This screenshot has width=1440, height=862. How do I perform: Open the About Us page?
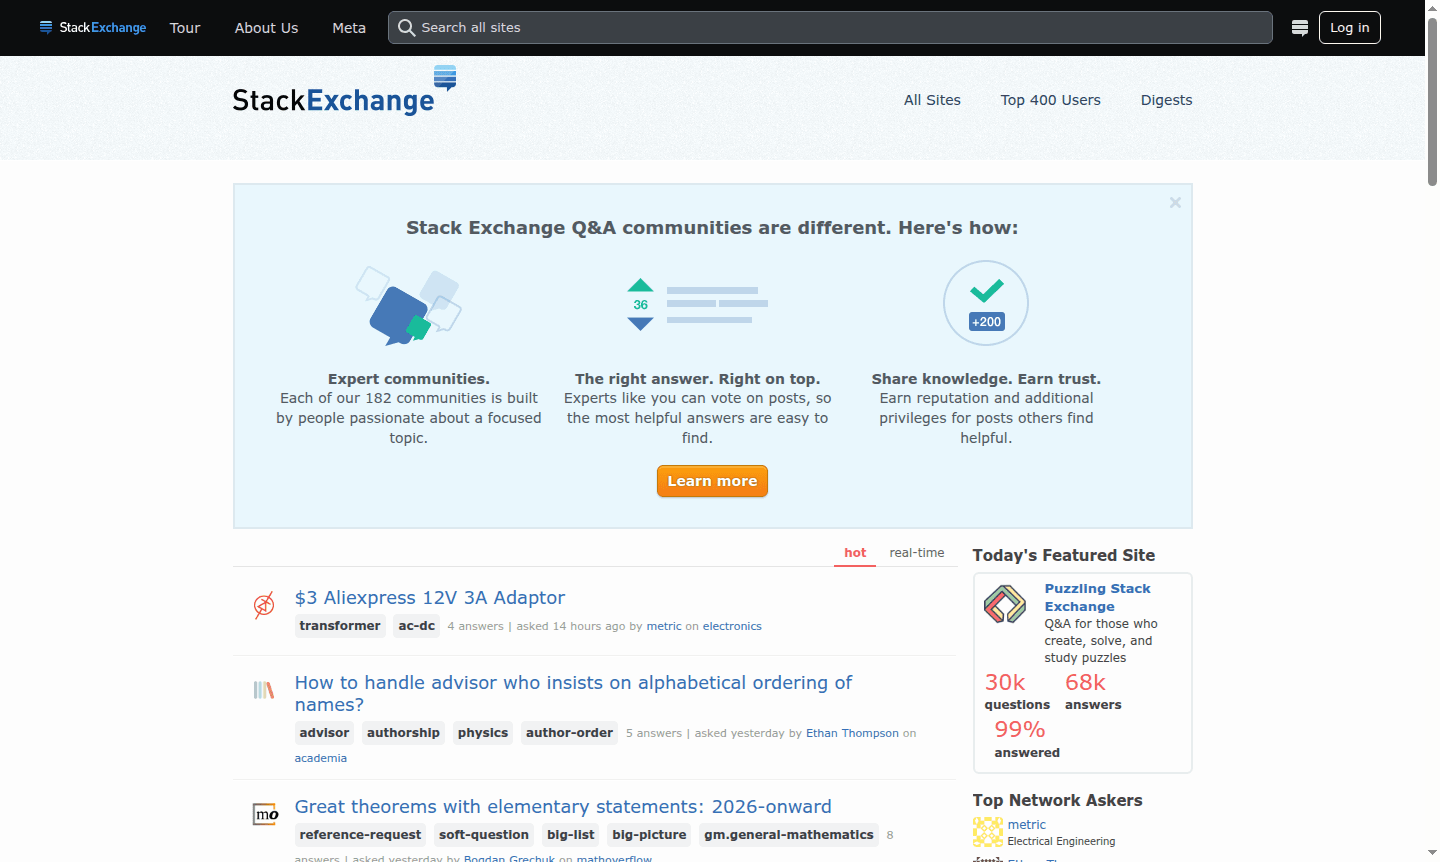(x=266, y=27)
